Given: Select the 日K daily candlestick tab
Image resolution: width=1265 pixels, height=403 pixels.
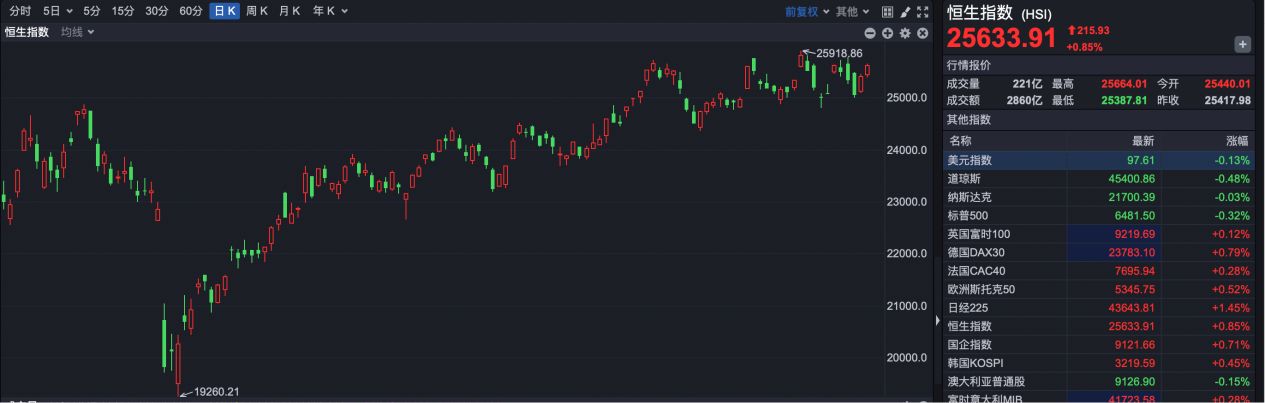Looking at the screenshot, I should tap(224, 11).
